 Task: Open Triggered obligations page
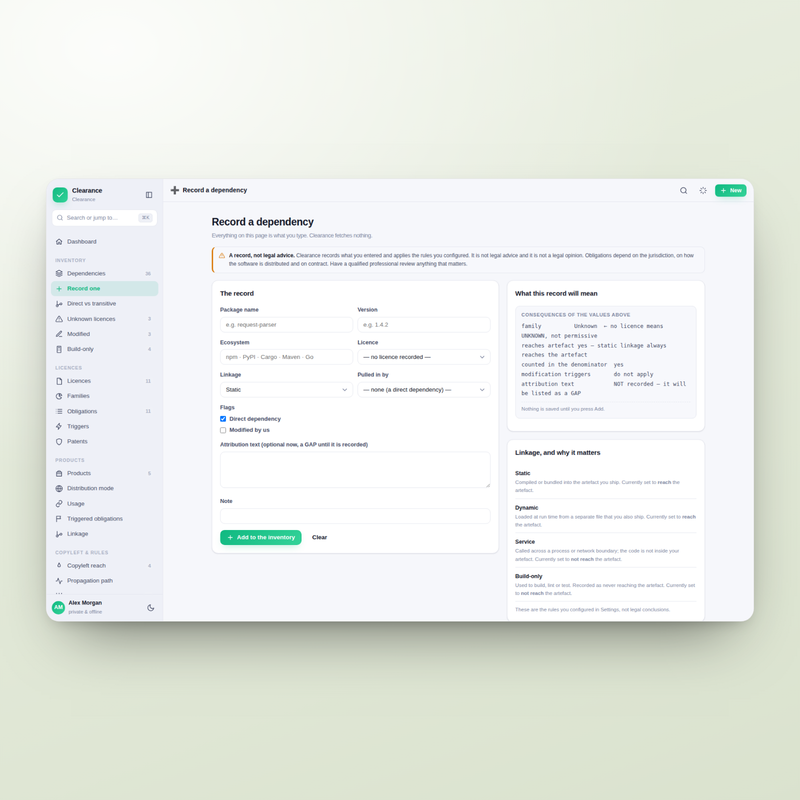click(105, 519)
